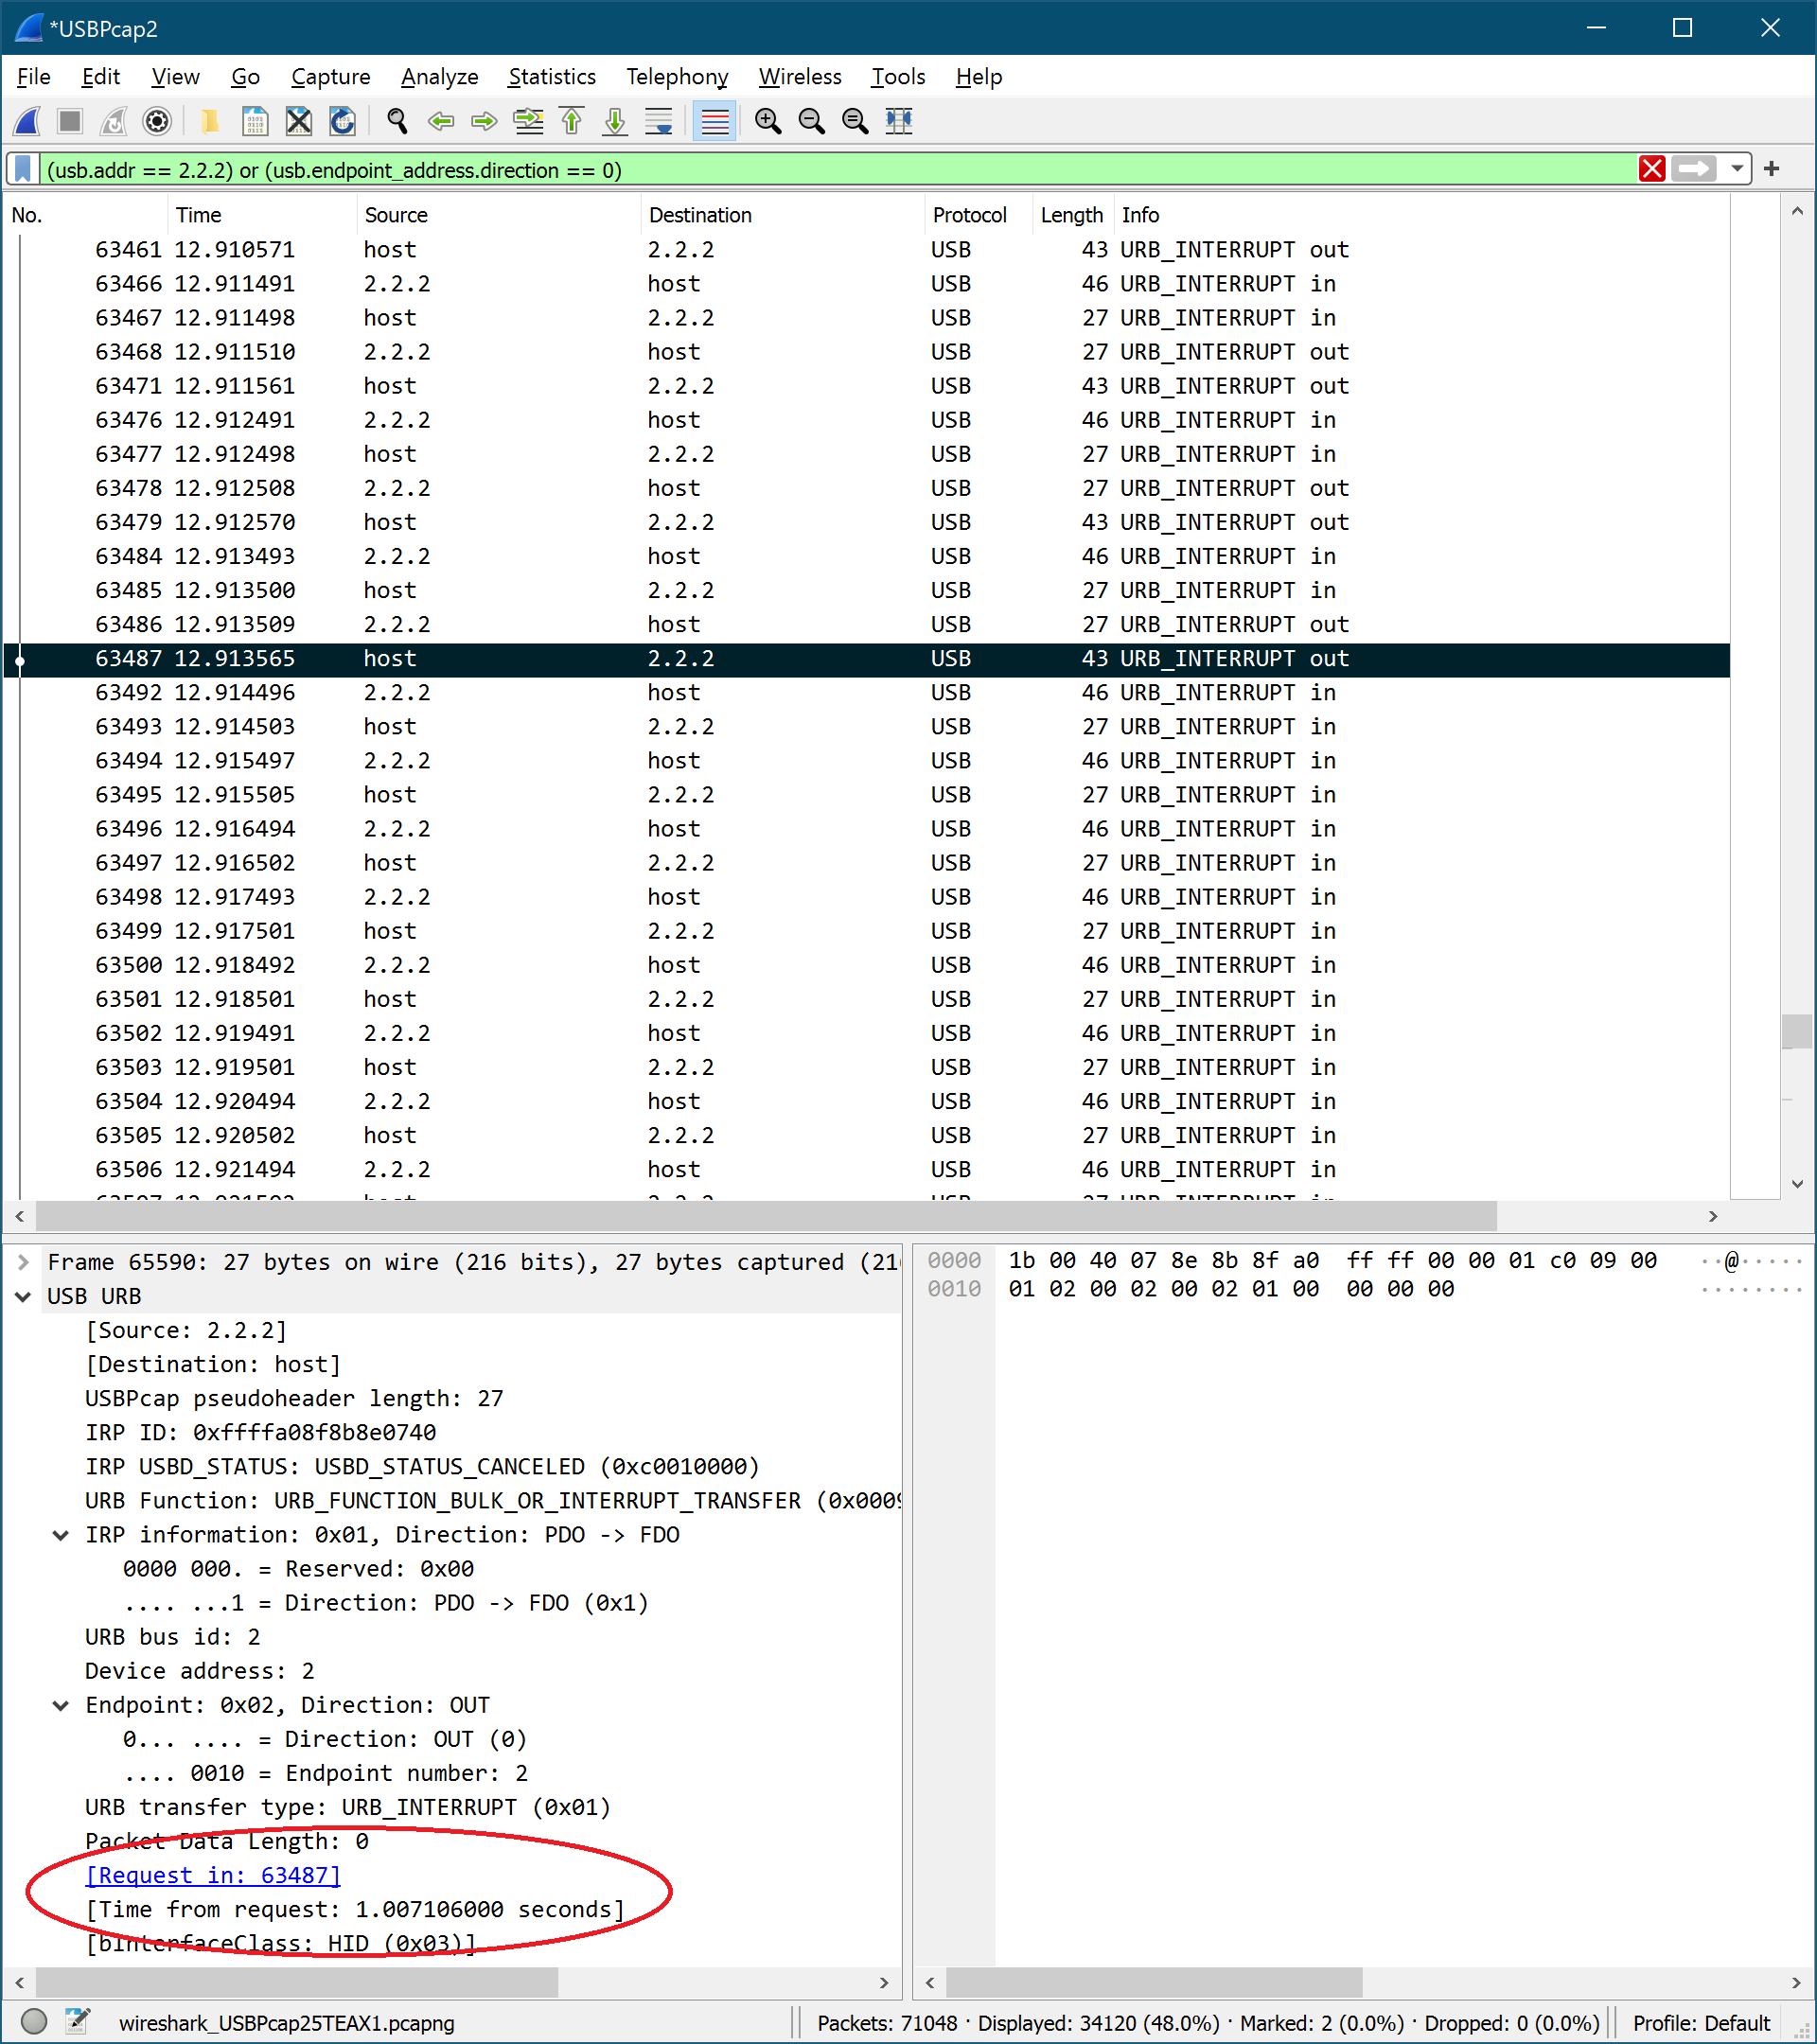Open the Analyze menu
The image size is (1817, 2044).
439,77
